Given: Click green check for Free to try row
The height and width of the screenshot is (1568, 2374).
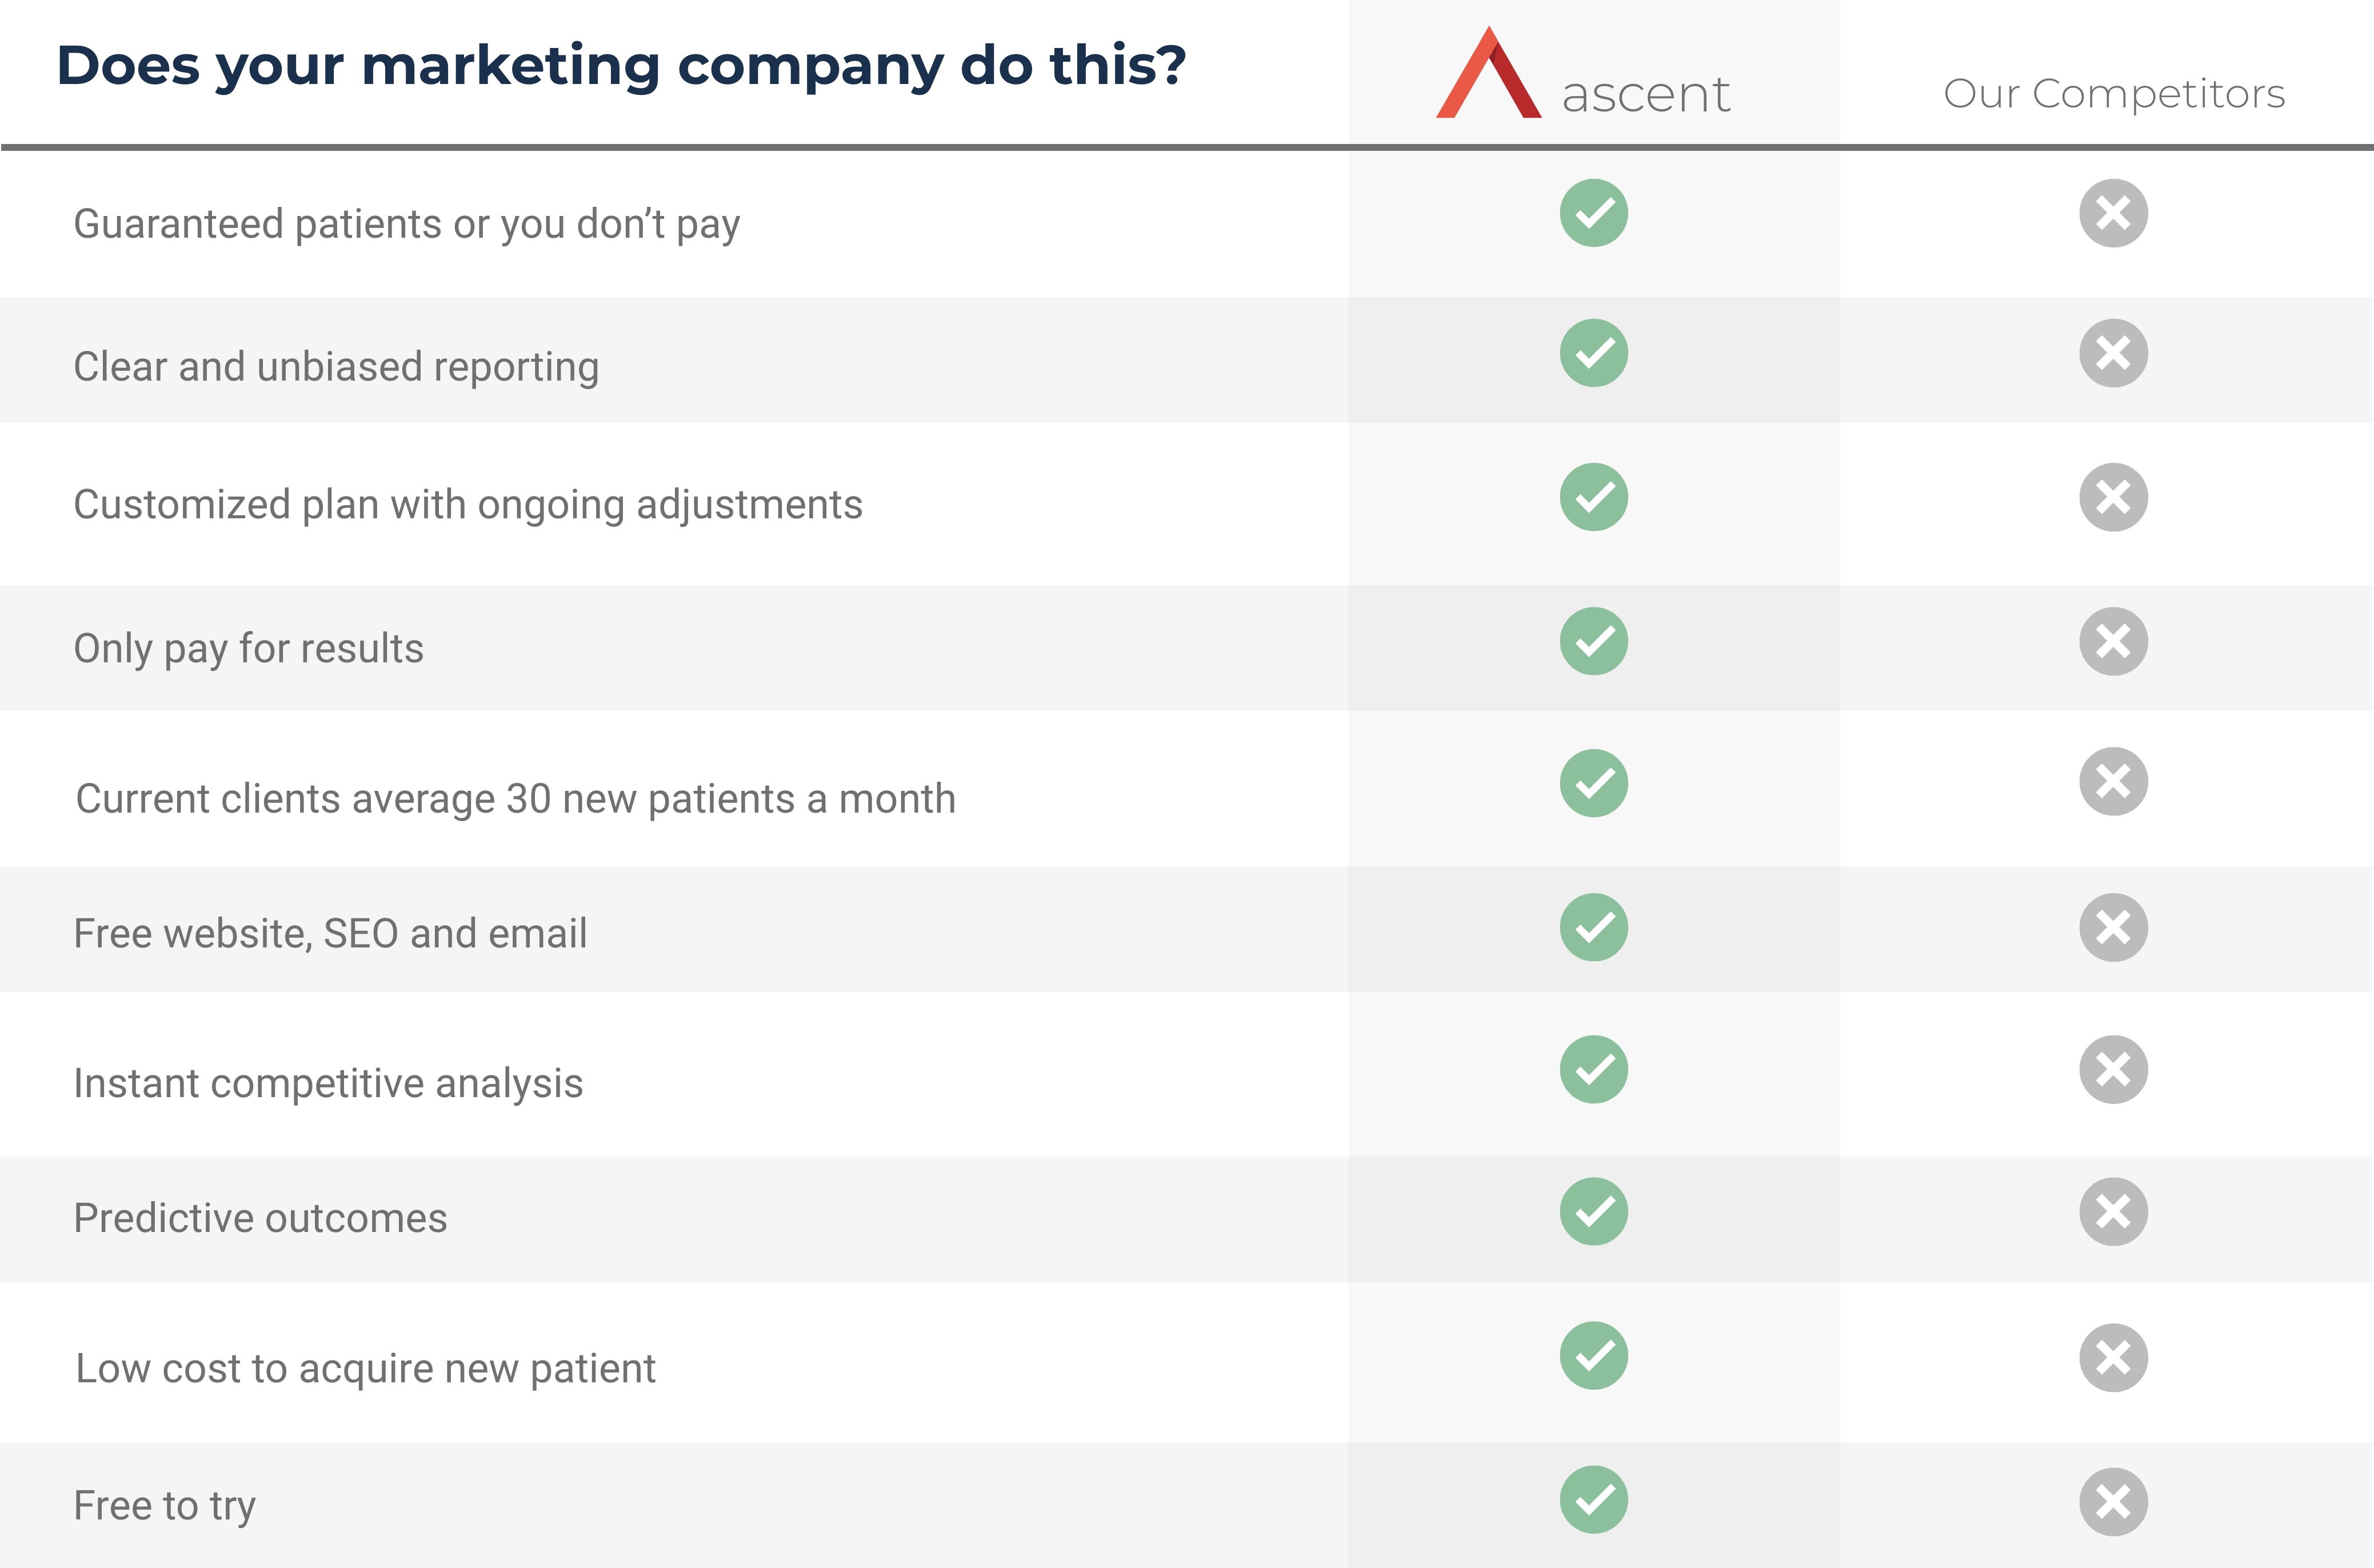Looking at the screenshot, I should tap(1593, 1499).
